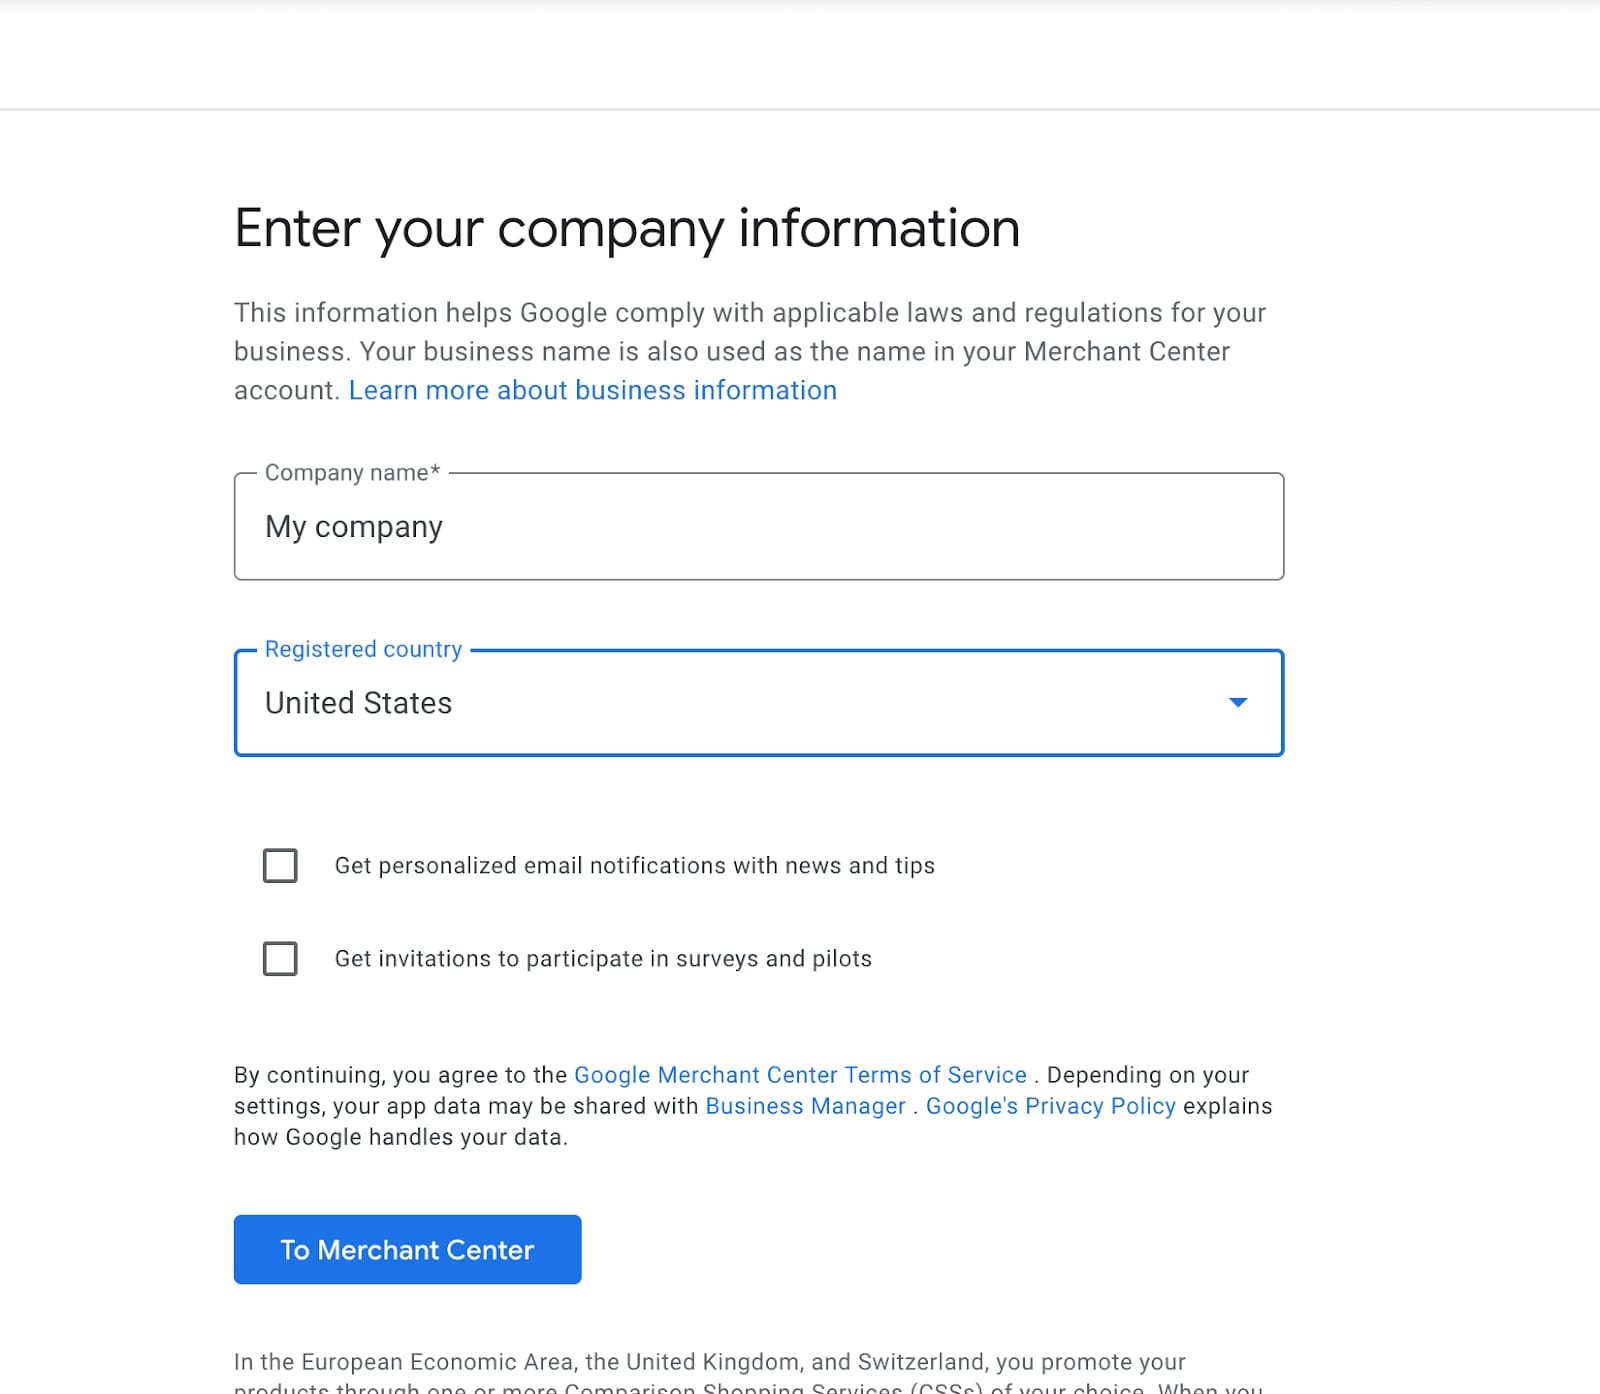The width and height of the screenshot is (1600, 1394).
Task: Click the 'Enter your company information' heading
Action: (627, 229)
